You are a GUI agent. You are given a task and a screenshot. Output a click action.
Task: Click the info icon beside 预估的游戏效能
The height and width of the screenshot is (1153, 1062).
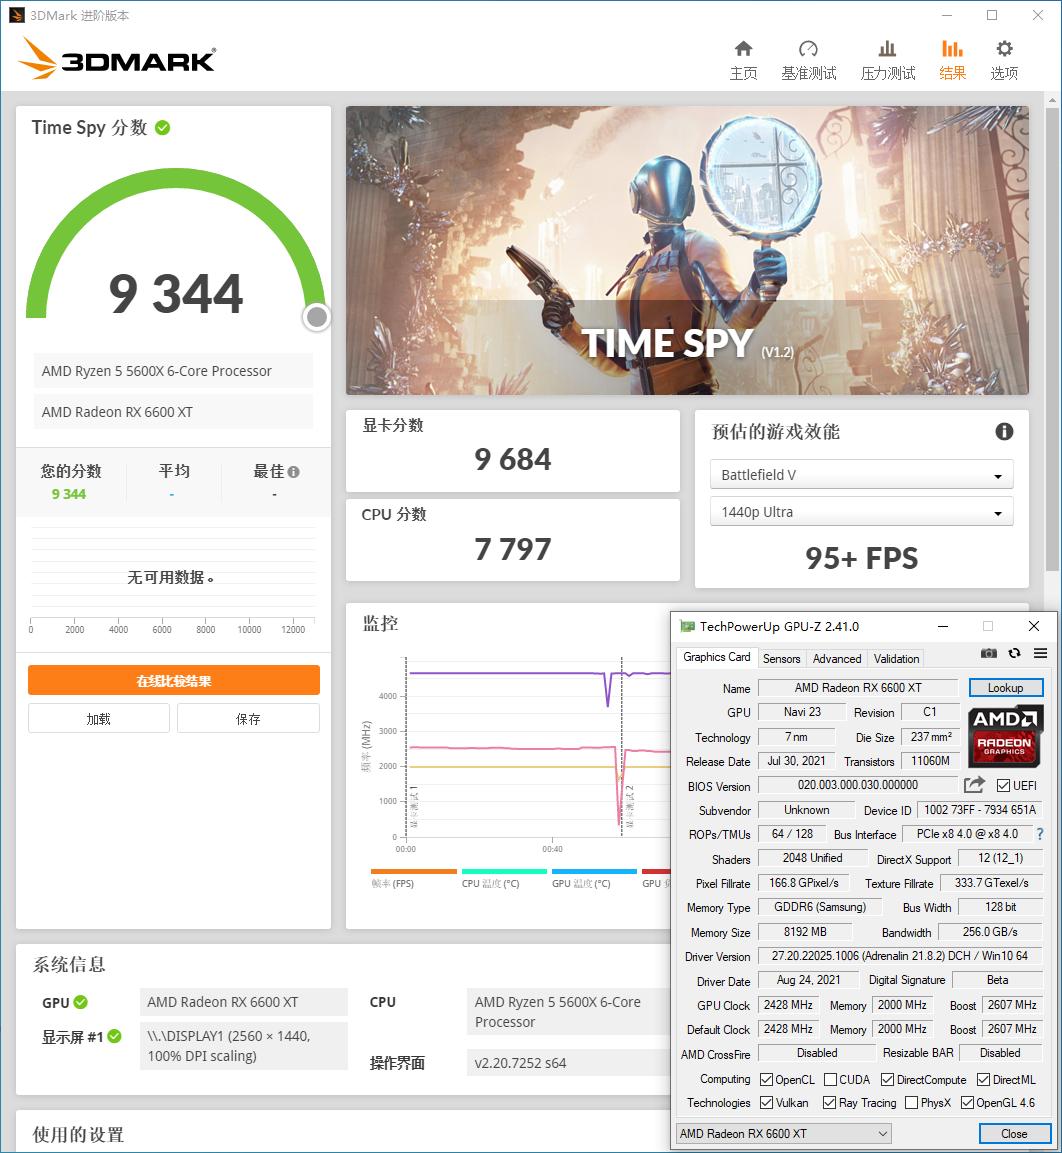1005,431
